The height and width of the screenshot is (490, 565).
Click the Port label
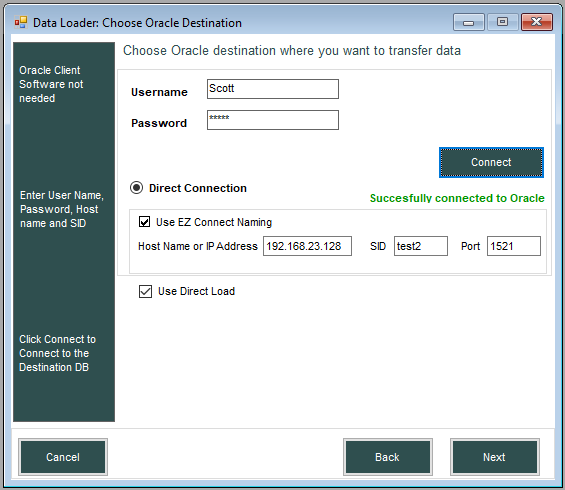tap(471, 246)
